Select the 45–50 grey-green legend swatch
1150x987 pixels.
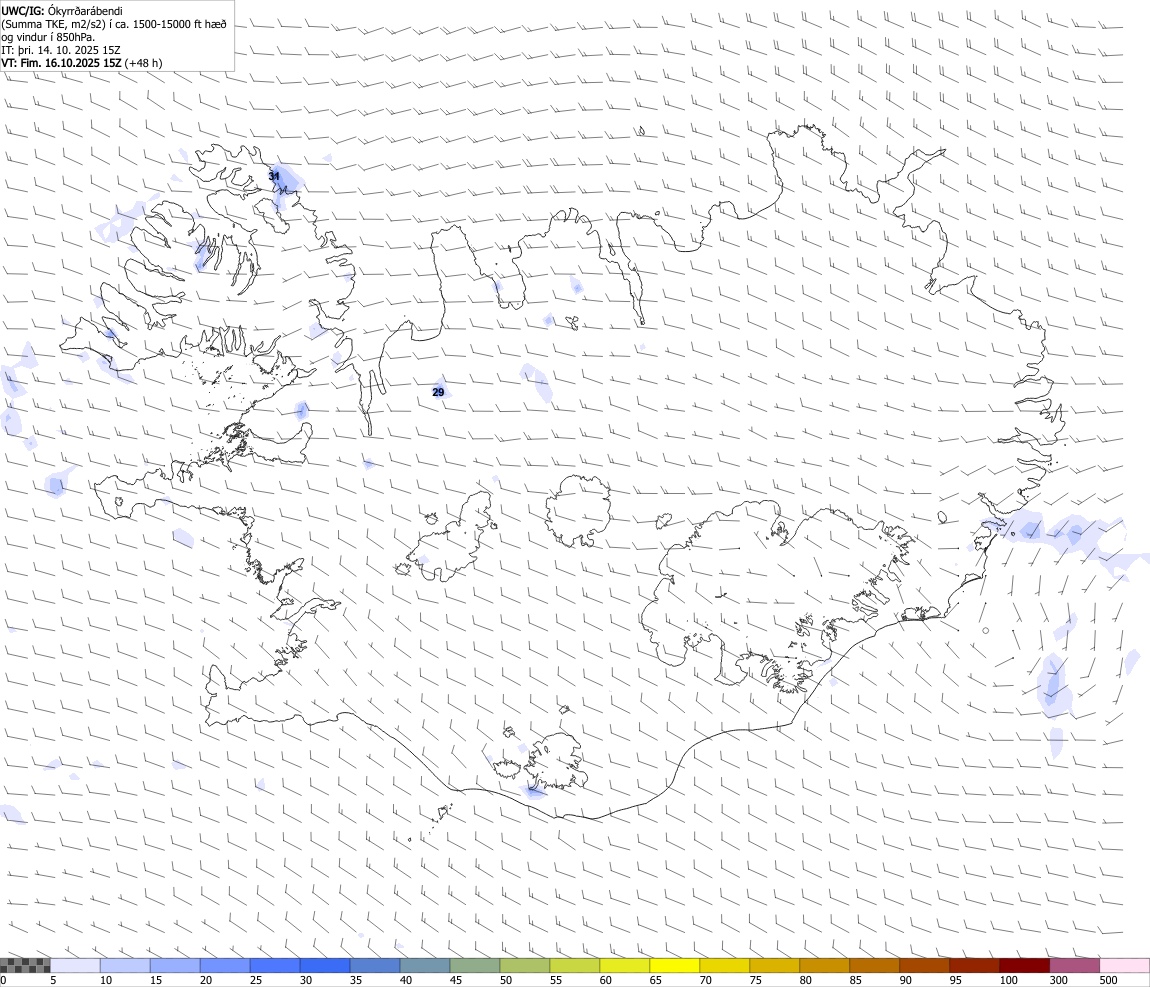point(475,965)
